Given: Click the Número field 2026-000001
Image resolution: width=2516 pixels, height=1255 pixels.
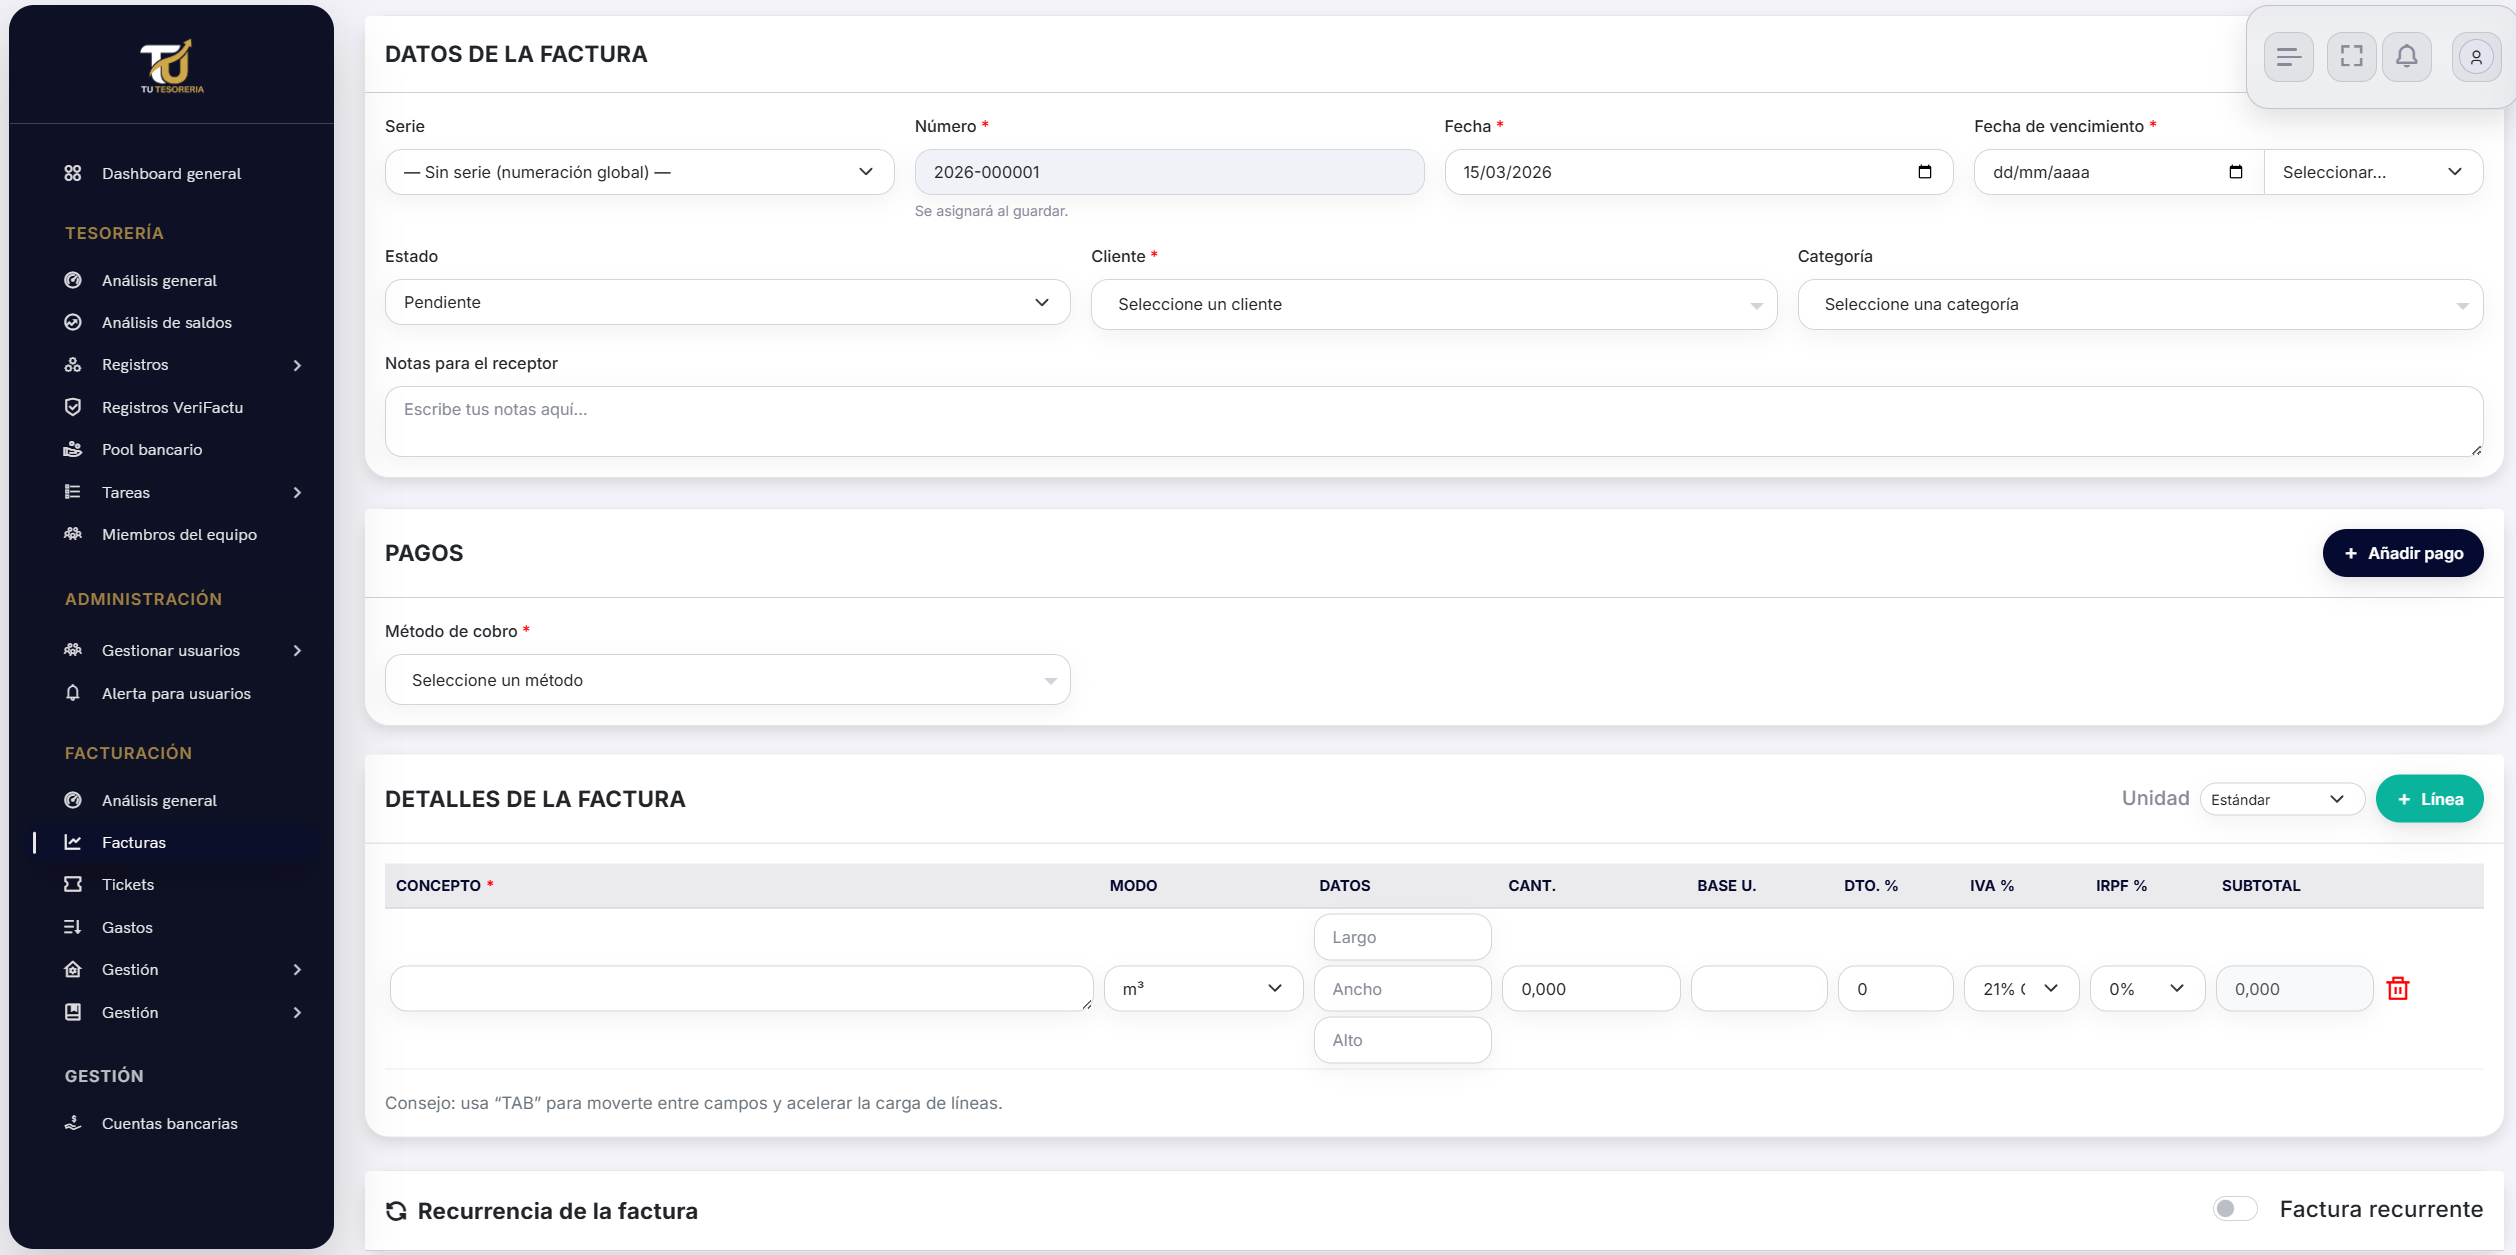Looking at the screenshot, I should click(x=1169, y=172).
